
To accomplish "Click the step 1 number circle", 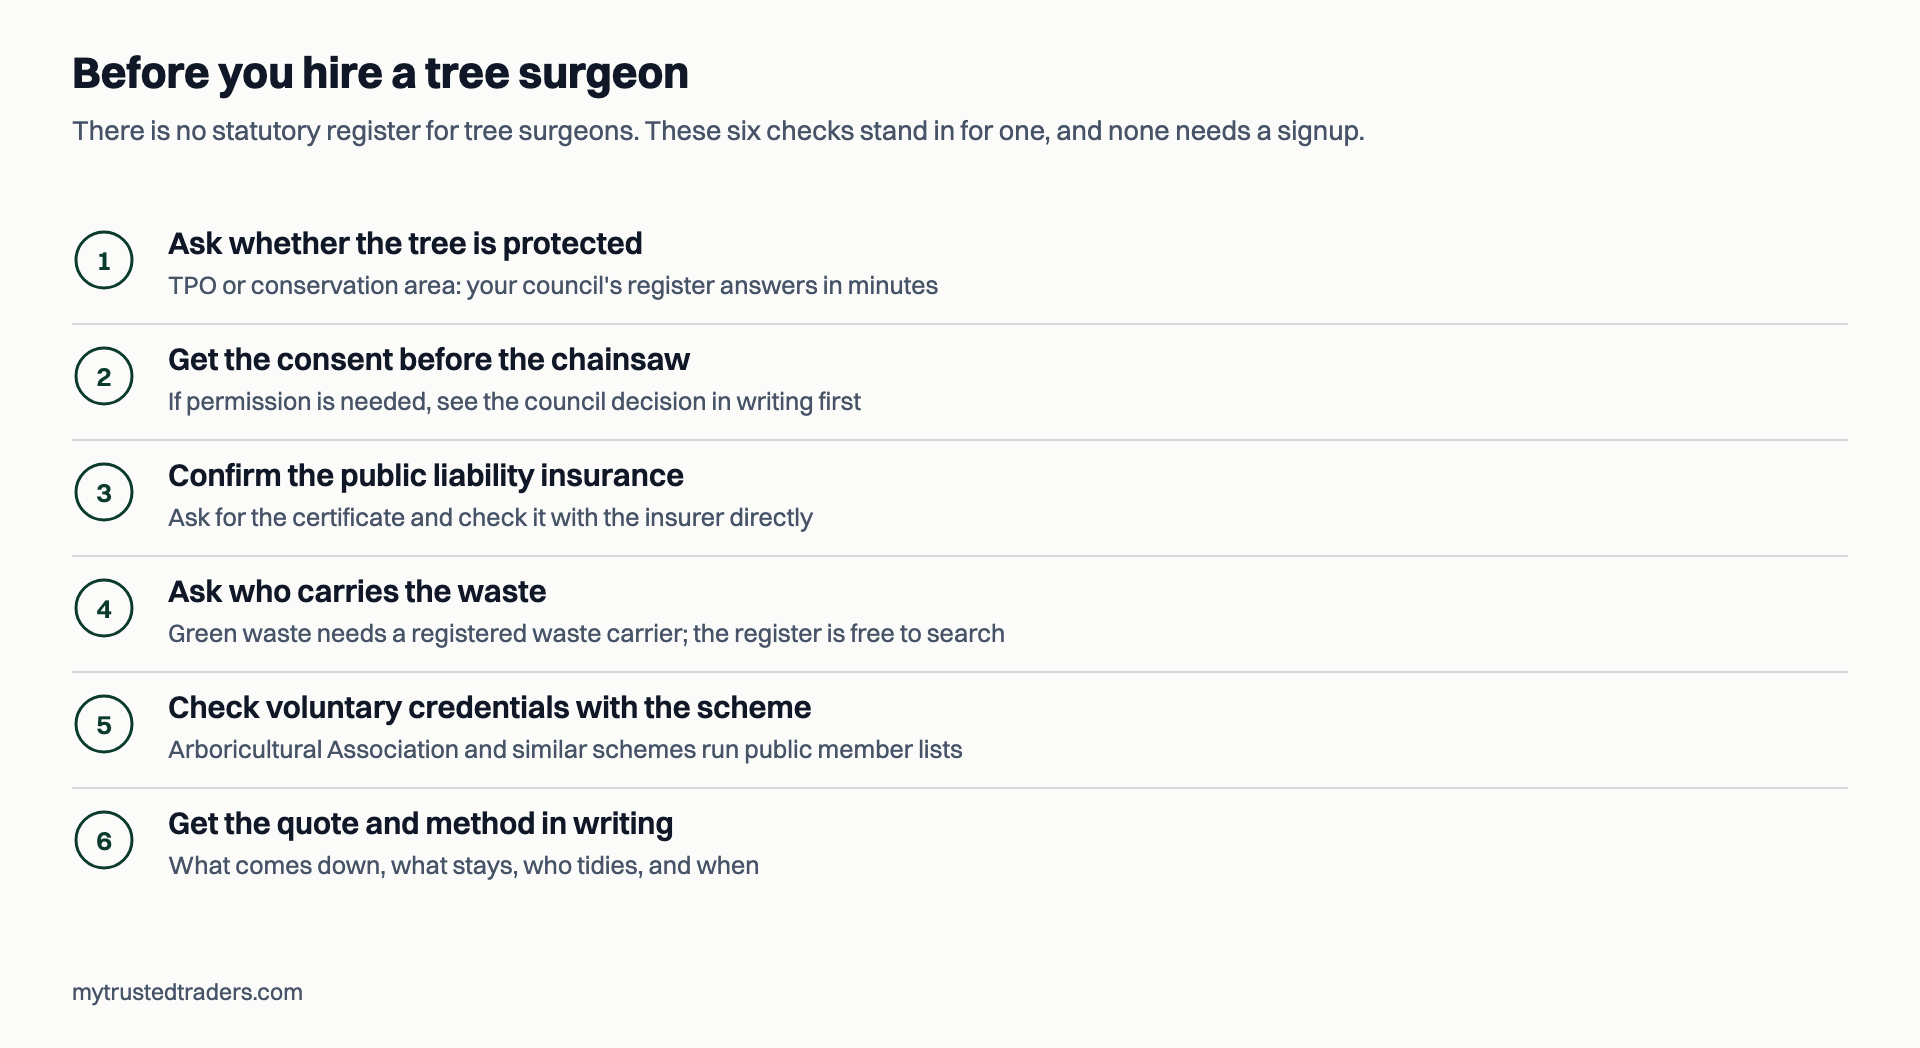I will (104, 260).
